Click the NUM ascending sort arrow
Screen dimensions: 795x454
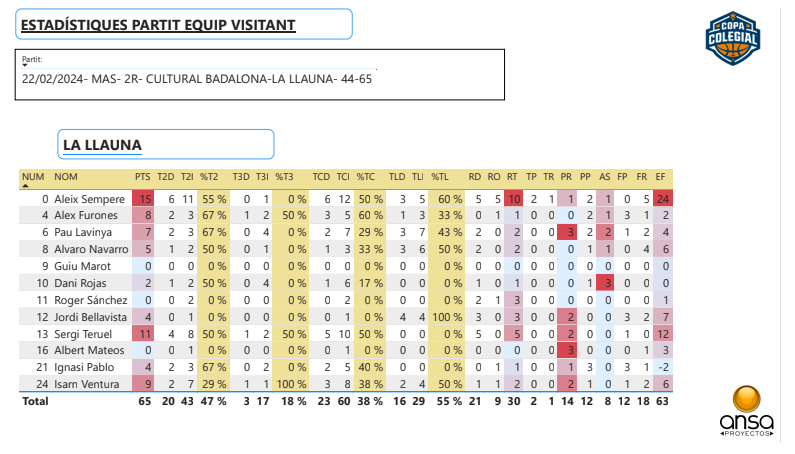coord(26,186)
